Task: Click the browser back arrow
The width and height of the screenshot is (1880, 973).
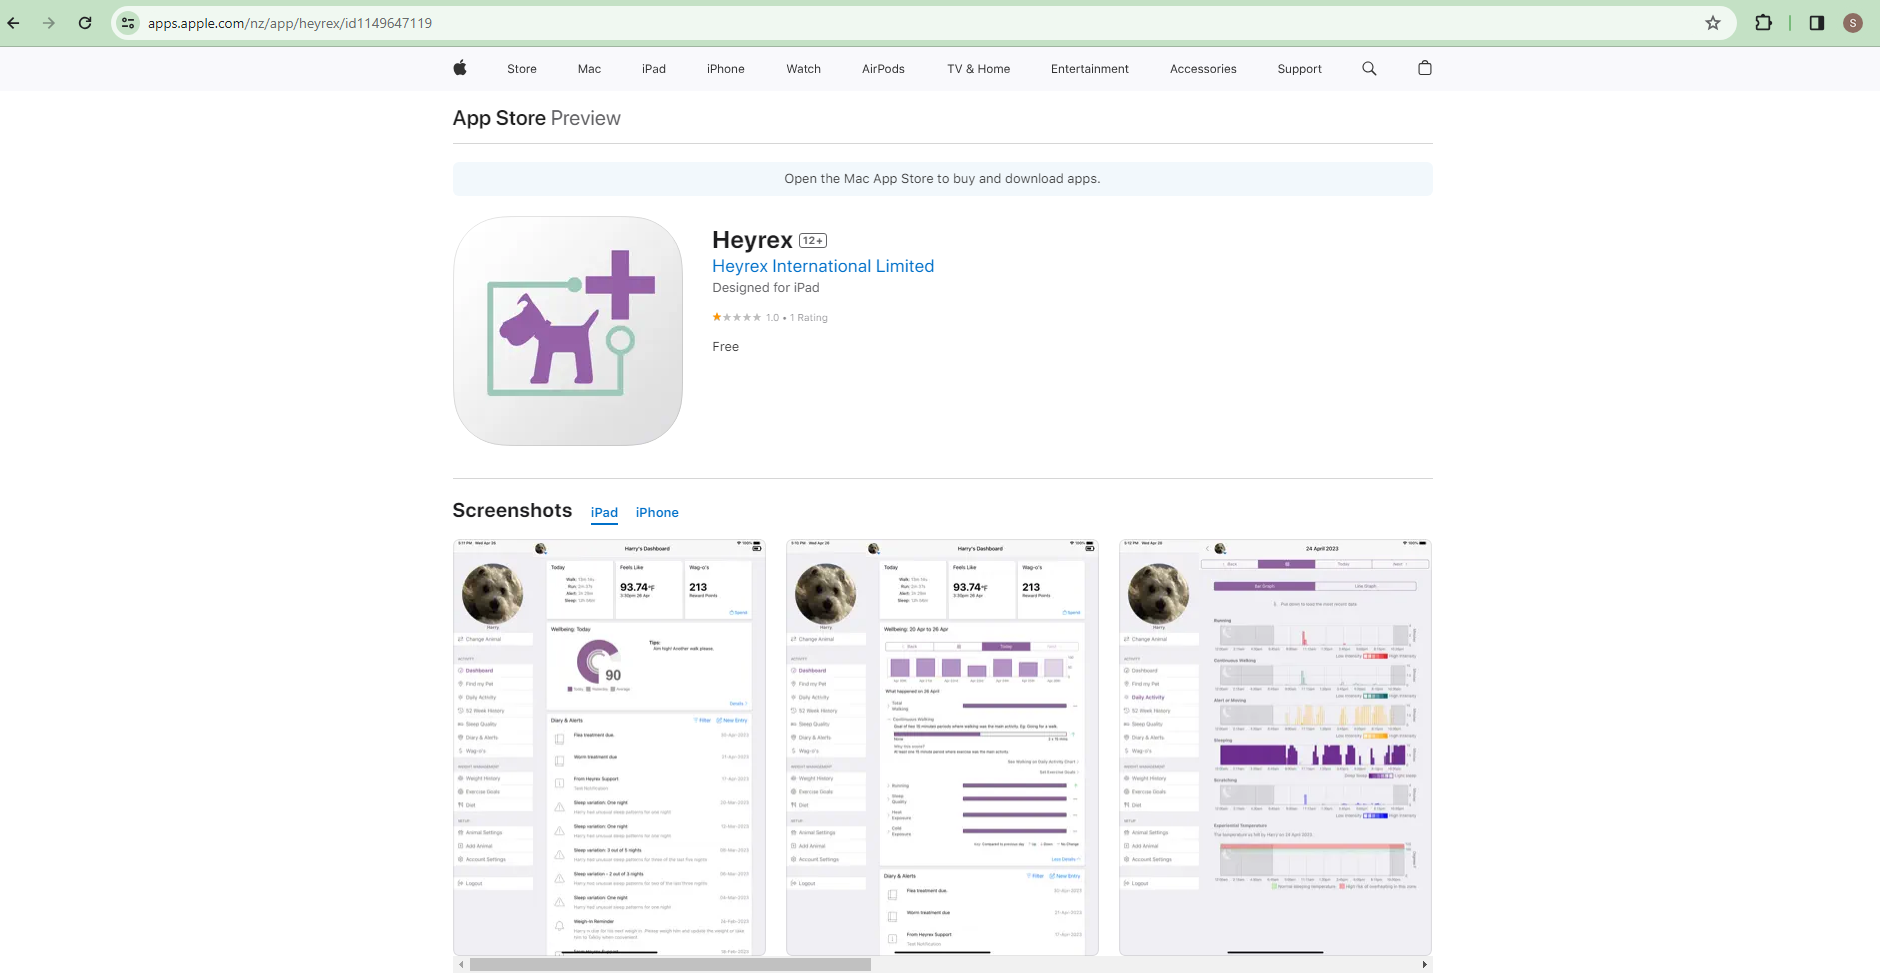Action: [x=15, y=22]
